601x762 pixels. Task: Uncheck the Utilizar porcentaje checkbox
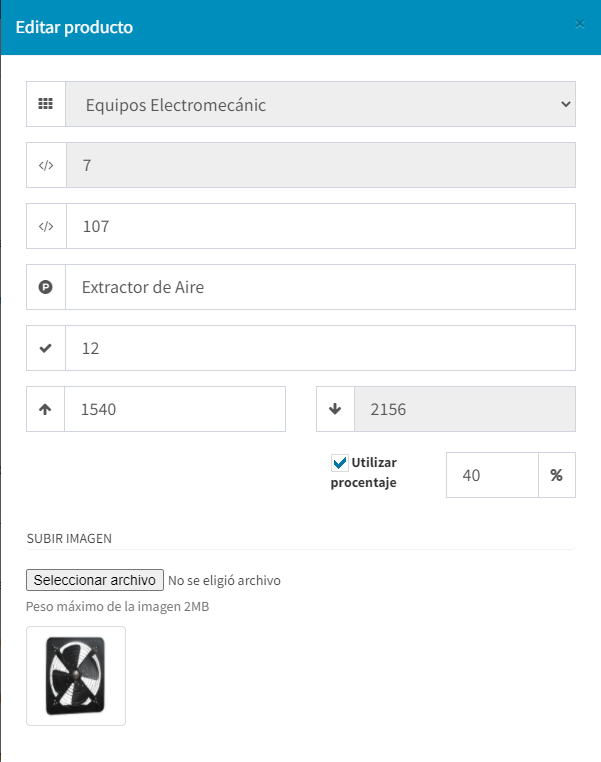pos(339,463)
